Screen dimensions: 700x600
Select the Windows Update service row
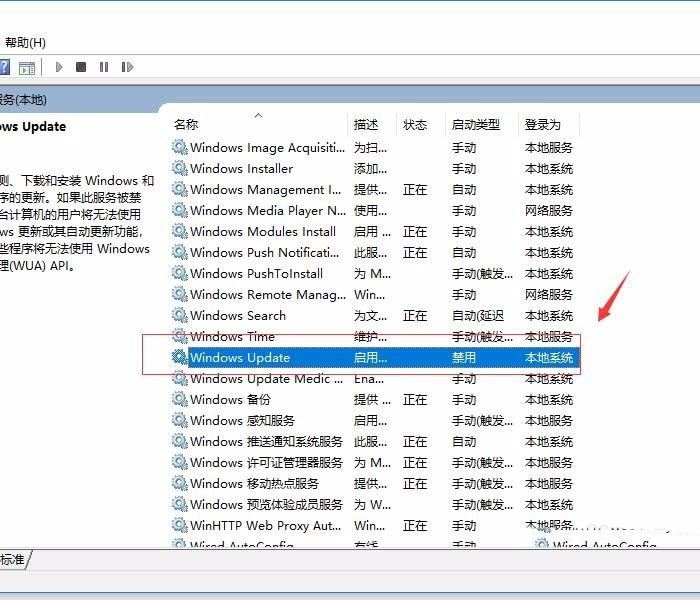tap(240, 357)
